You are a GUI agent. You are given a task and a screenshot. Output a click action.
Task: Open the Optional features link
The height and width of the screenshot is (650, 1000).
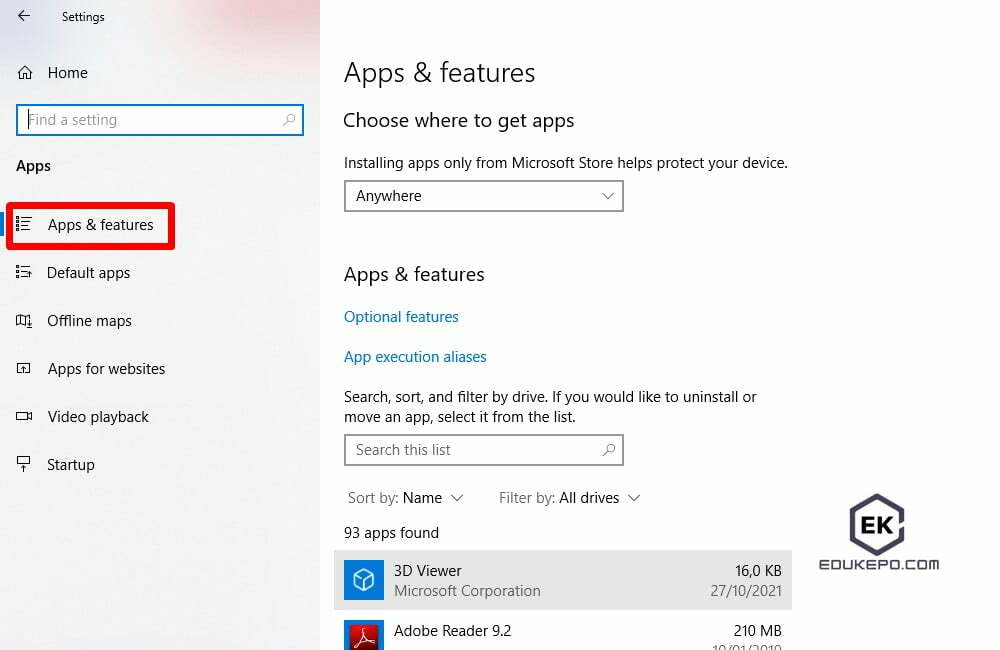pos(401,317)
